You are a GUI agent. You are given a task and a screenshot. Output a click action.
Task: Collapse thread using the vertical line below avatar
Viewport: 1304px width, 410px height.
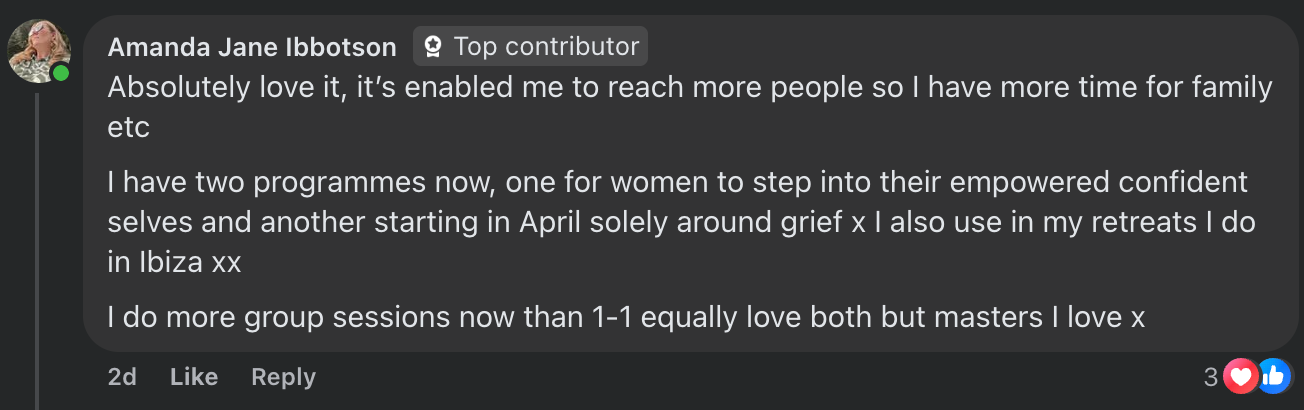coord(37,250)
